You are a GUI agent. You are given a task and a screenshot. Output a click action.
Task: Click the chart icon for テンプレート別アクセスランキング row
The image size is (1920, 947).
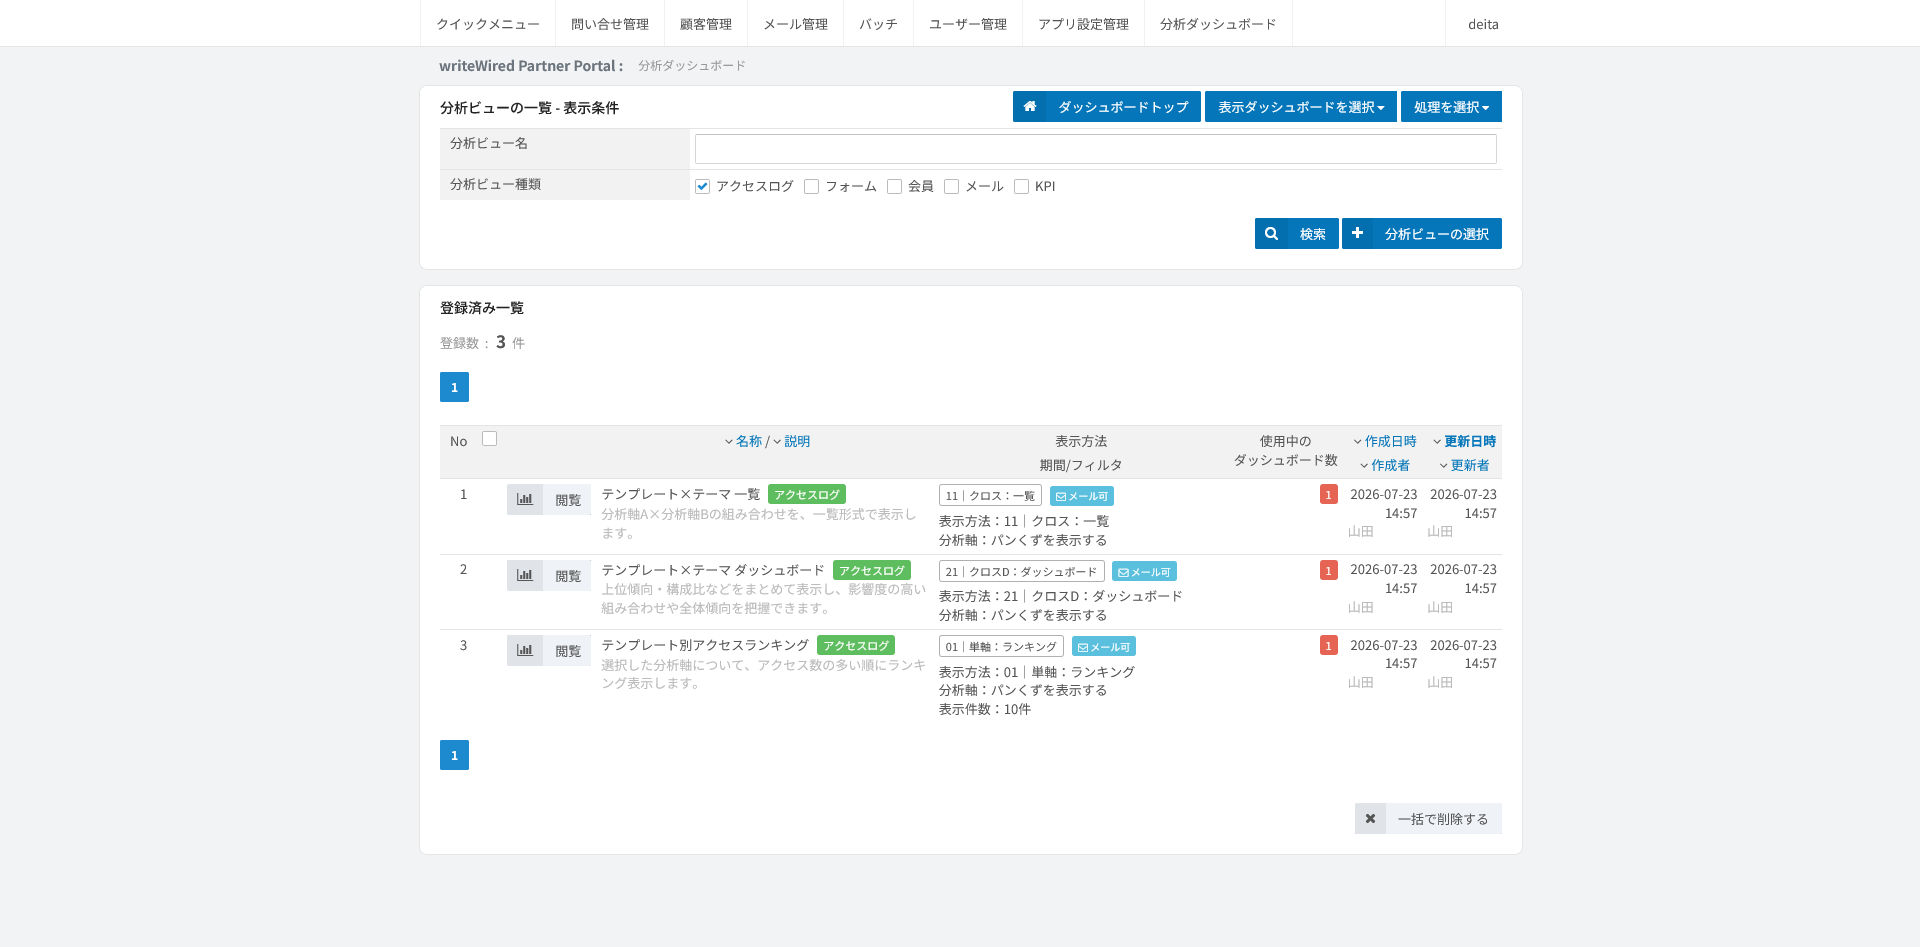(x=525, y=650)
